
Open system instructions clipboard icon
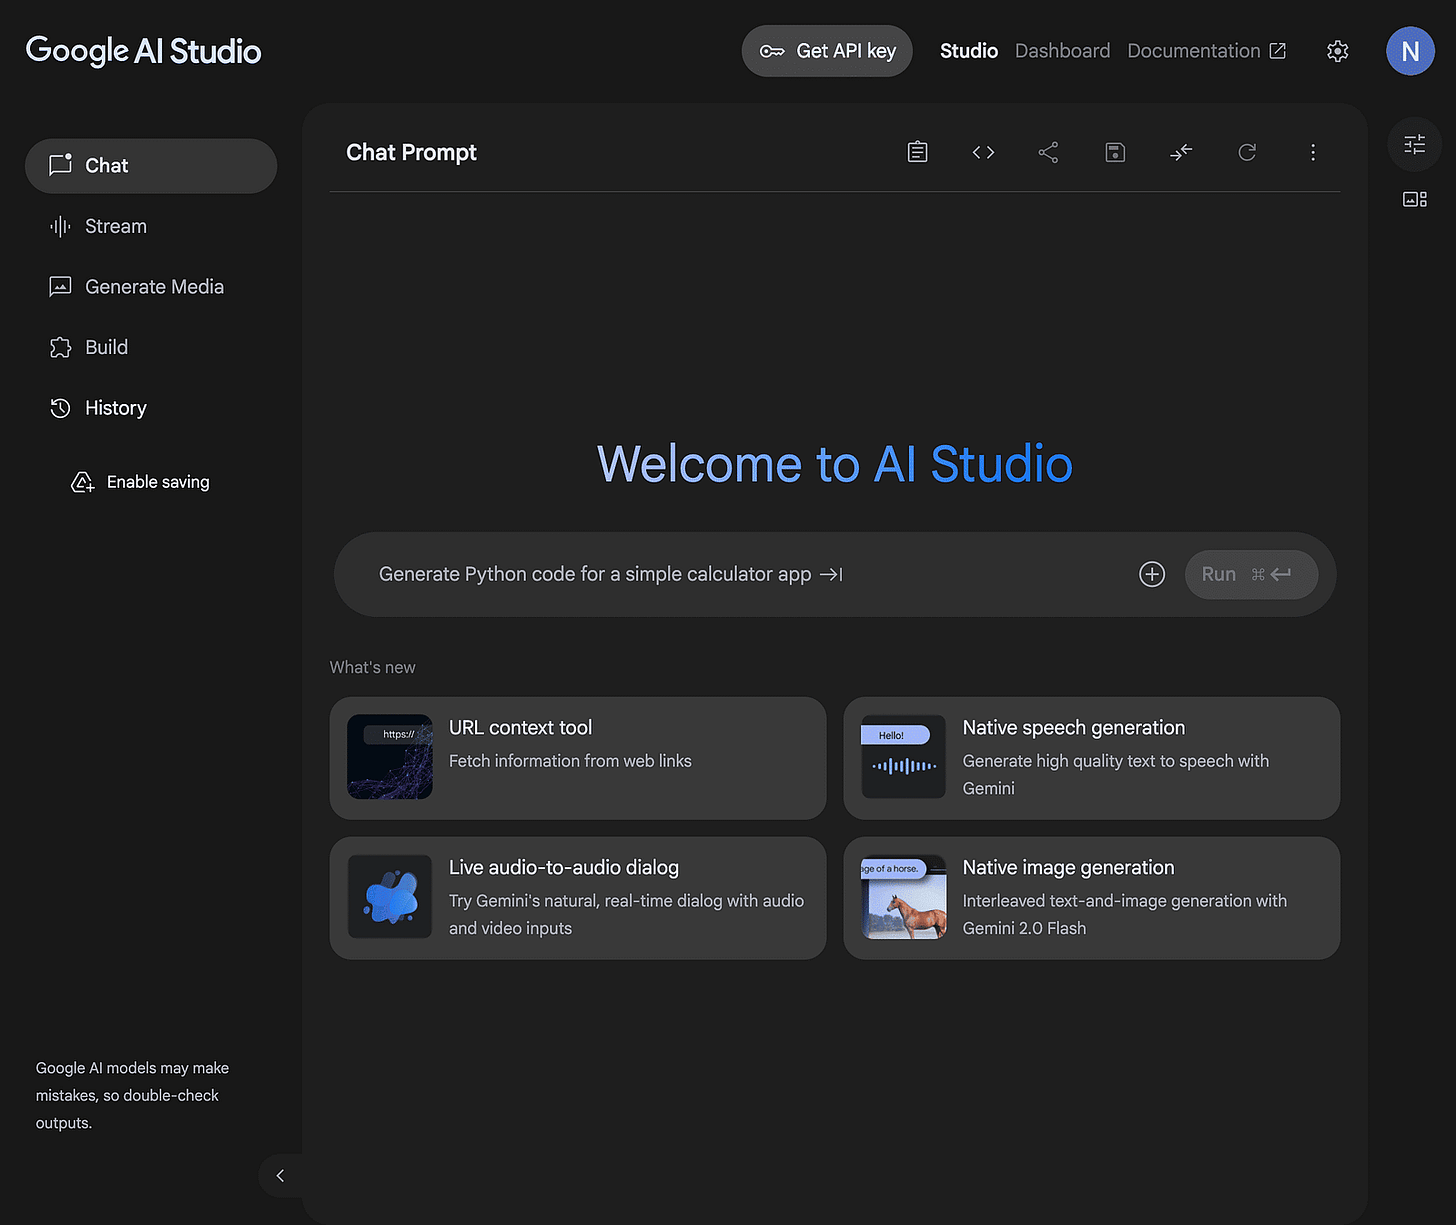coord(917,152)
